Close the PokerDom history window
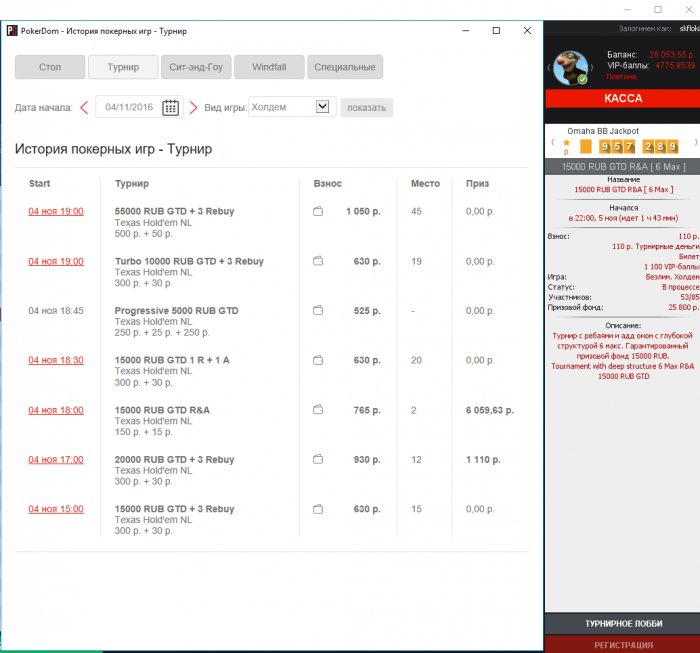Image resolution: width=700 pixels, height=653 pixels. [x=527, y=30]
